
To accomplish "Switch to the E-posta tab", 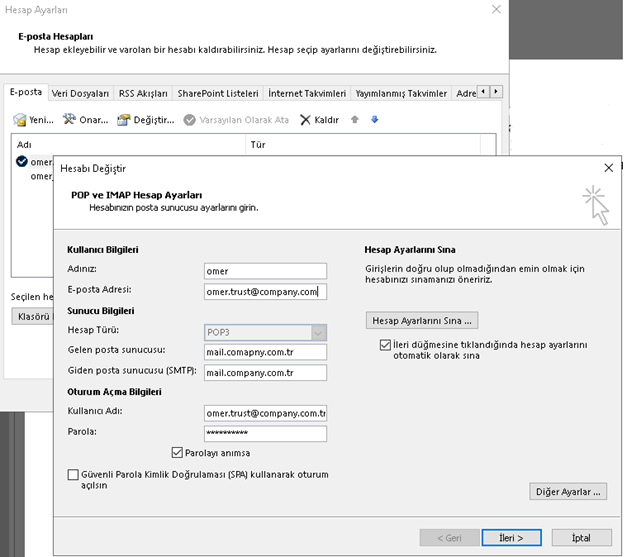I will pyautogui.click(x=26, y=92).
